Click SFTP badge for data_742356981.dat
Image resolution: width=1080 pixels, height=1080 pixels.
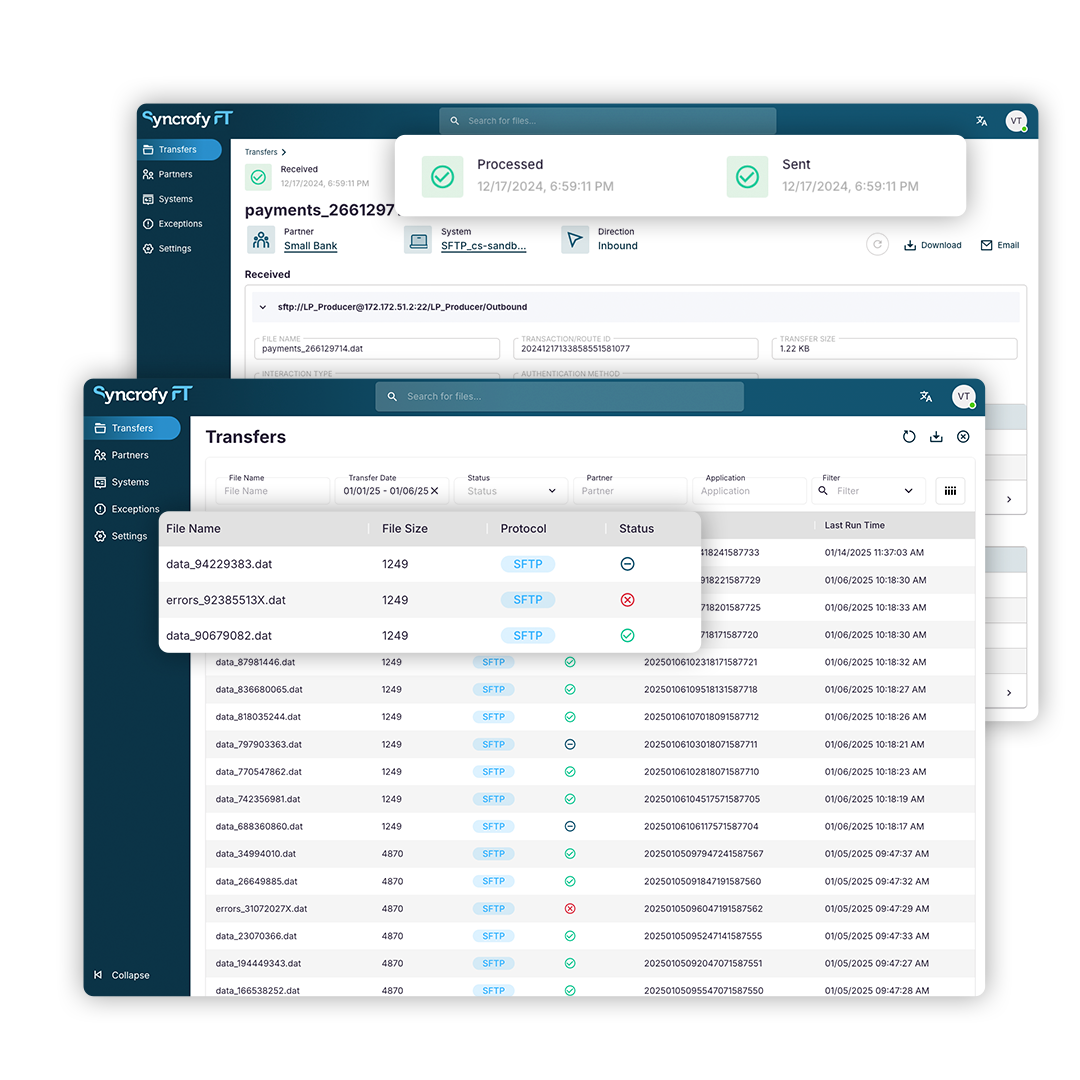pyautogui.click(x=494, y=799)
